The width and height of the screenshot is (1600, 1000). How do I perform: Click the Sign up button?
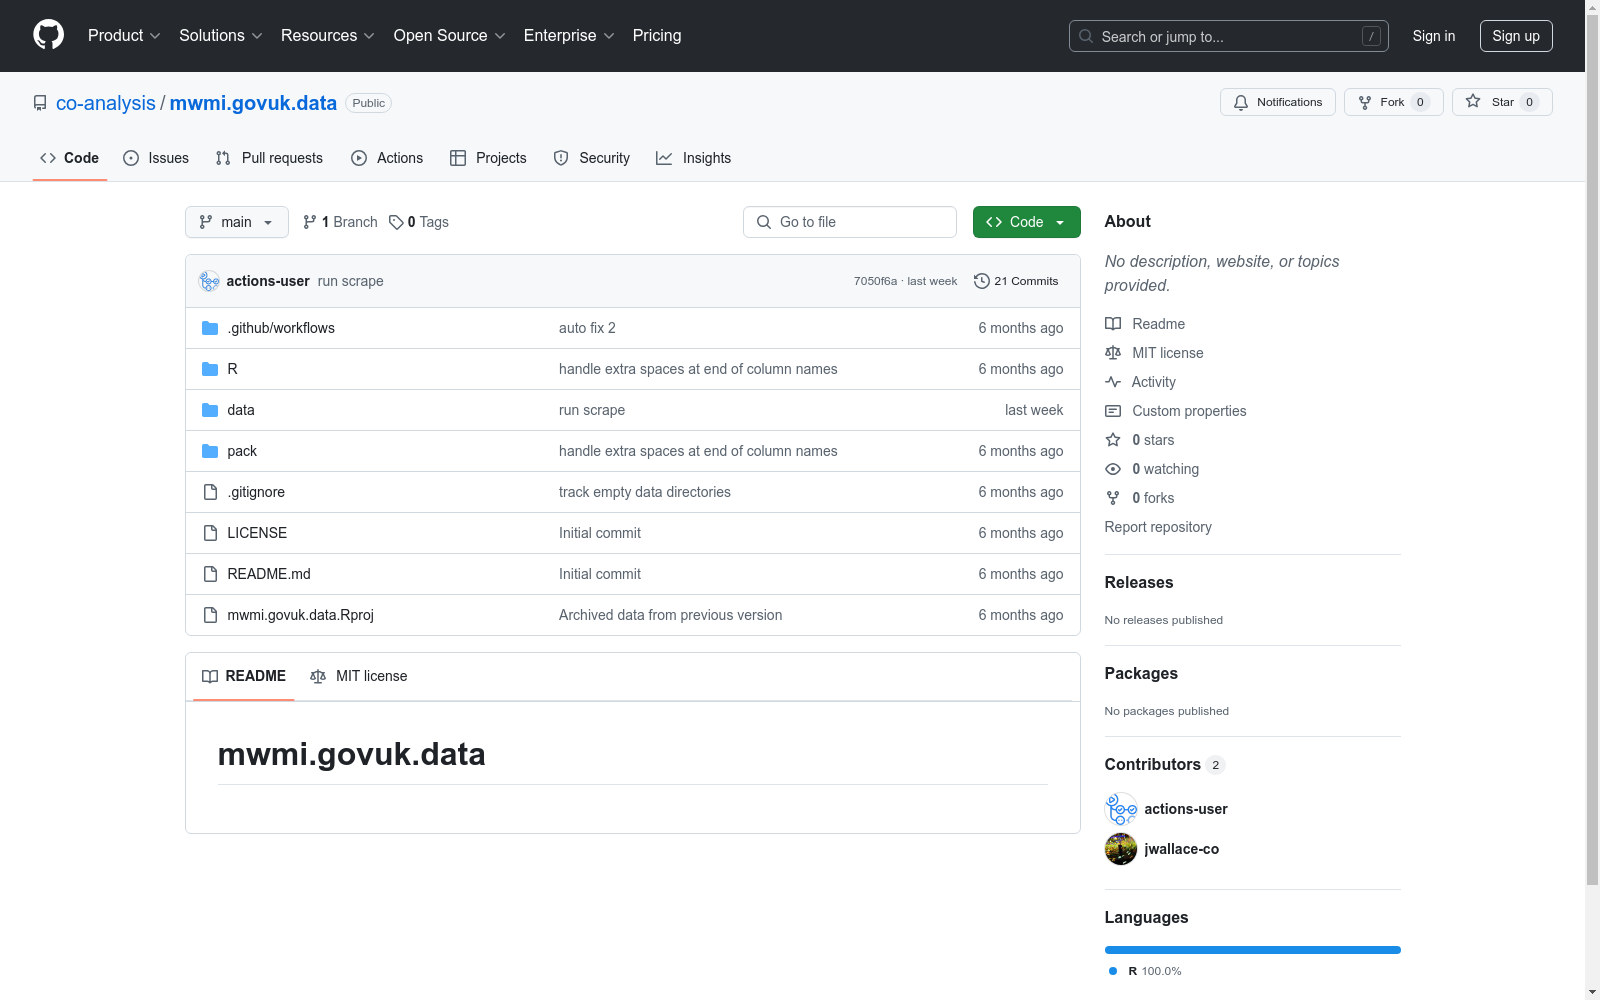1516,36
